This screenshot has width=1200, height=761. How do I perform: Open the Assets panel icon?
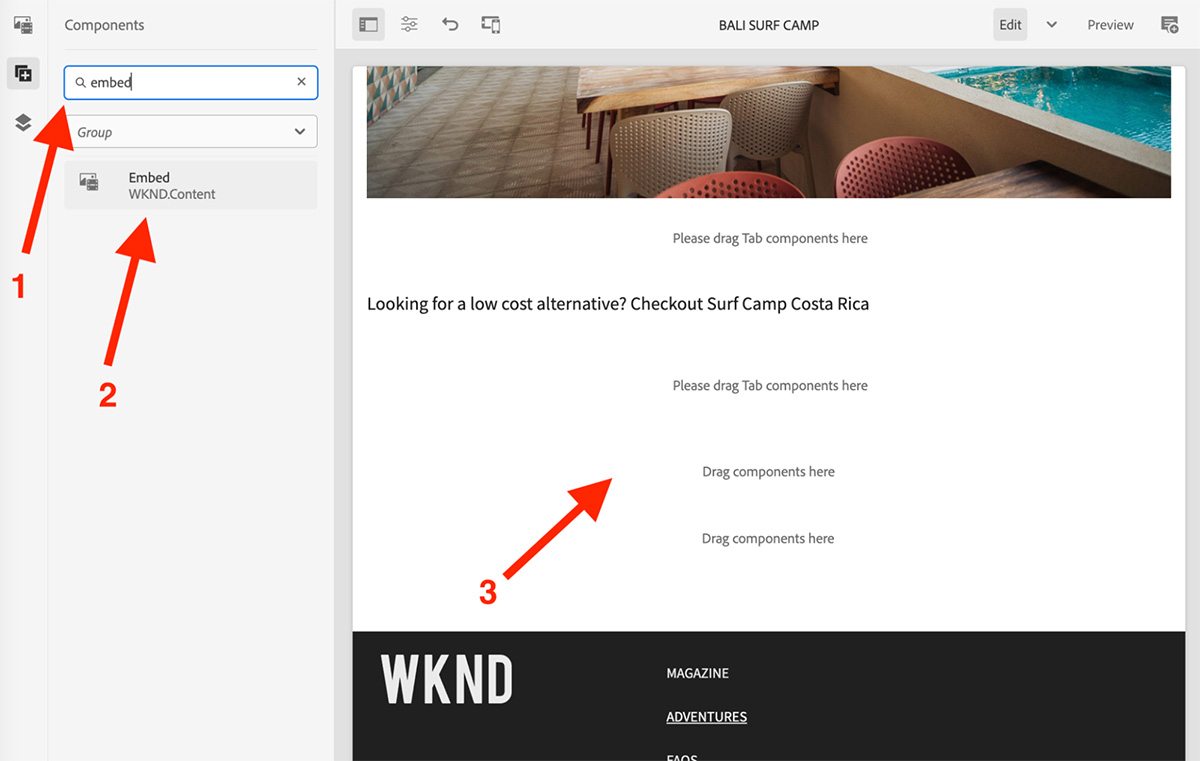(23, 25)
